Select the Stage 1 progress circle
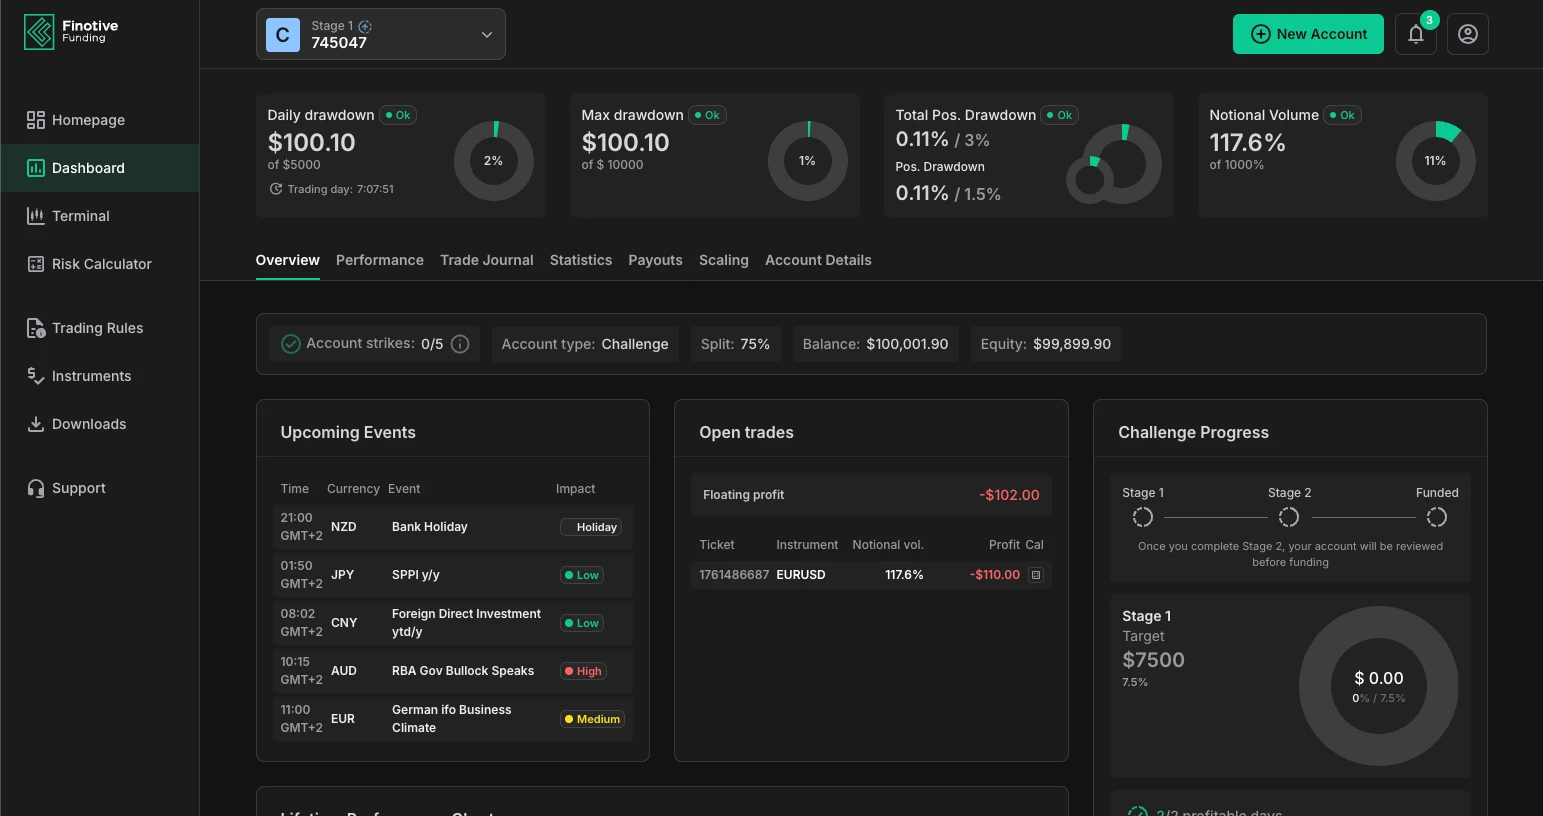 click(x=1142, y=517)
